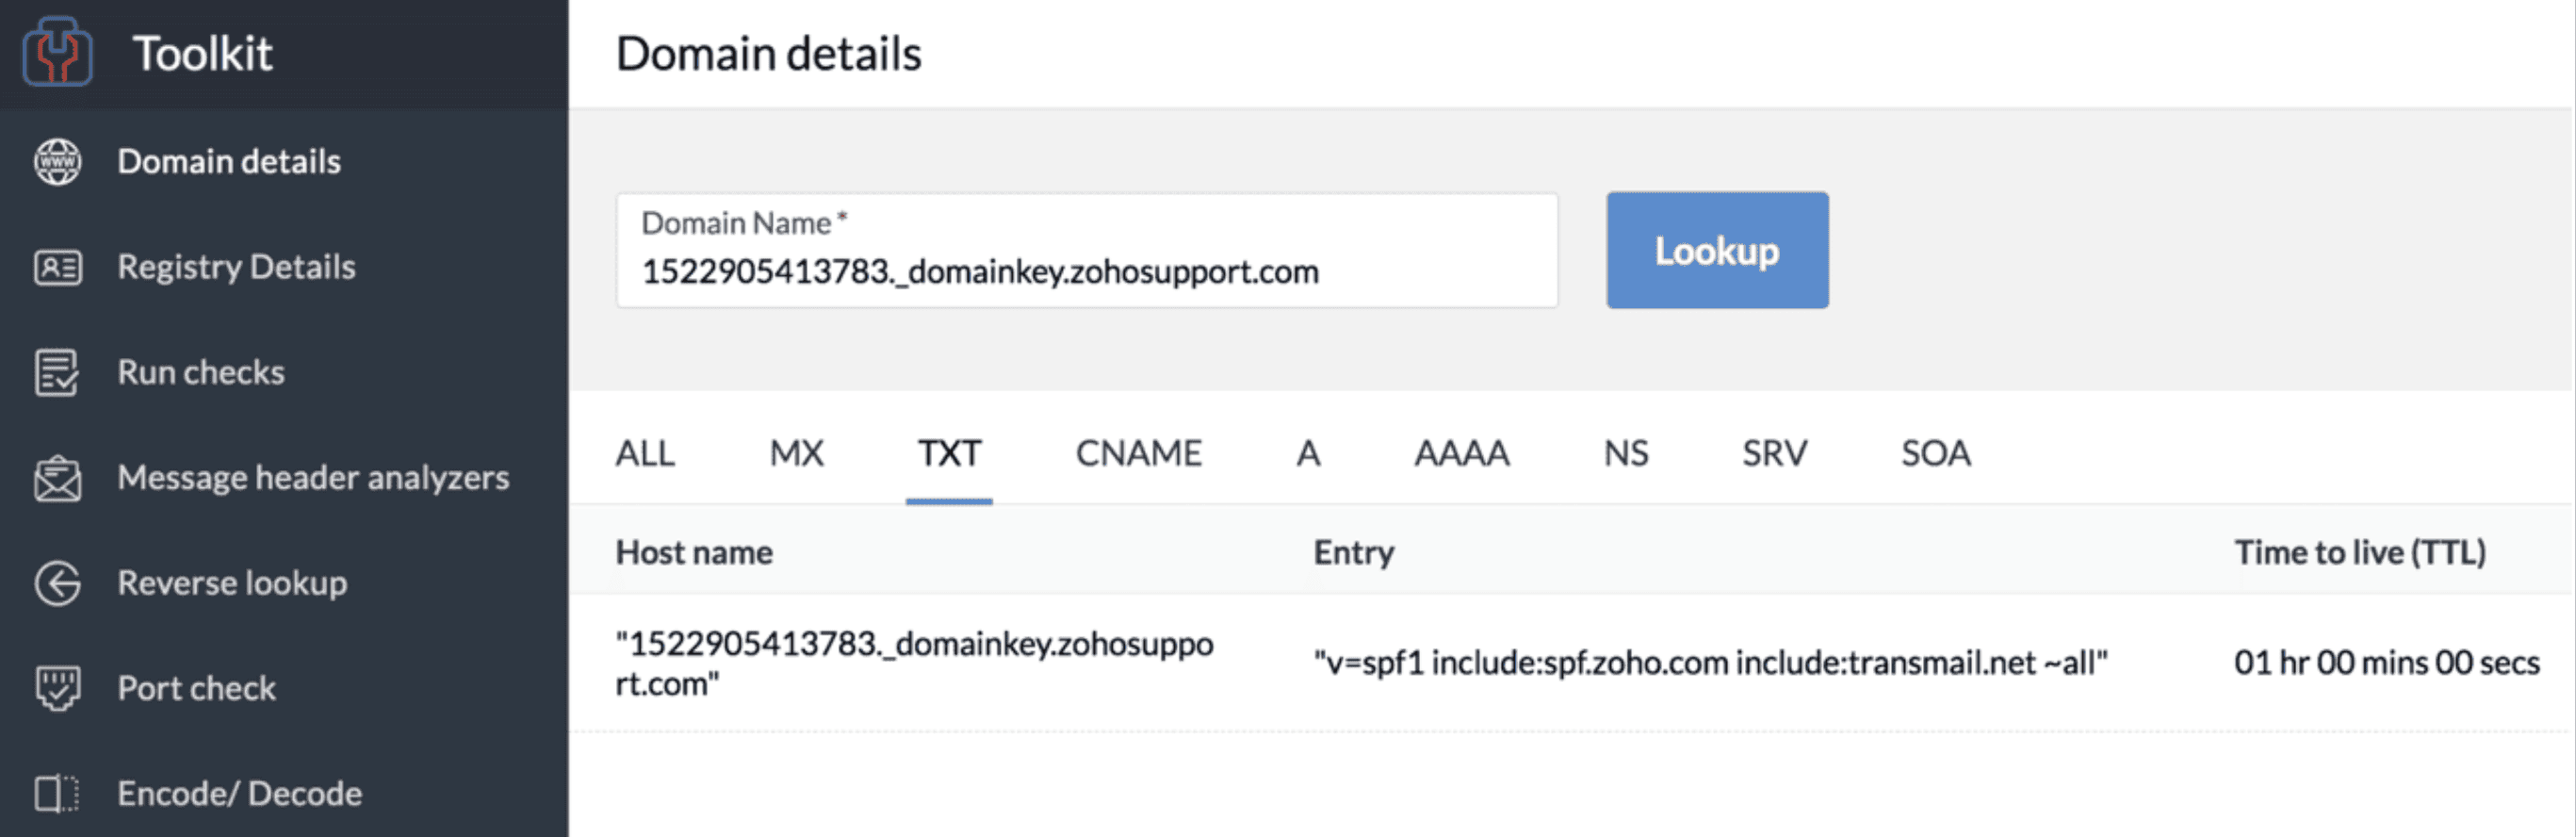
Task: Open the MX records tab
Action: click(x=796, y=454)
